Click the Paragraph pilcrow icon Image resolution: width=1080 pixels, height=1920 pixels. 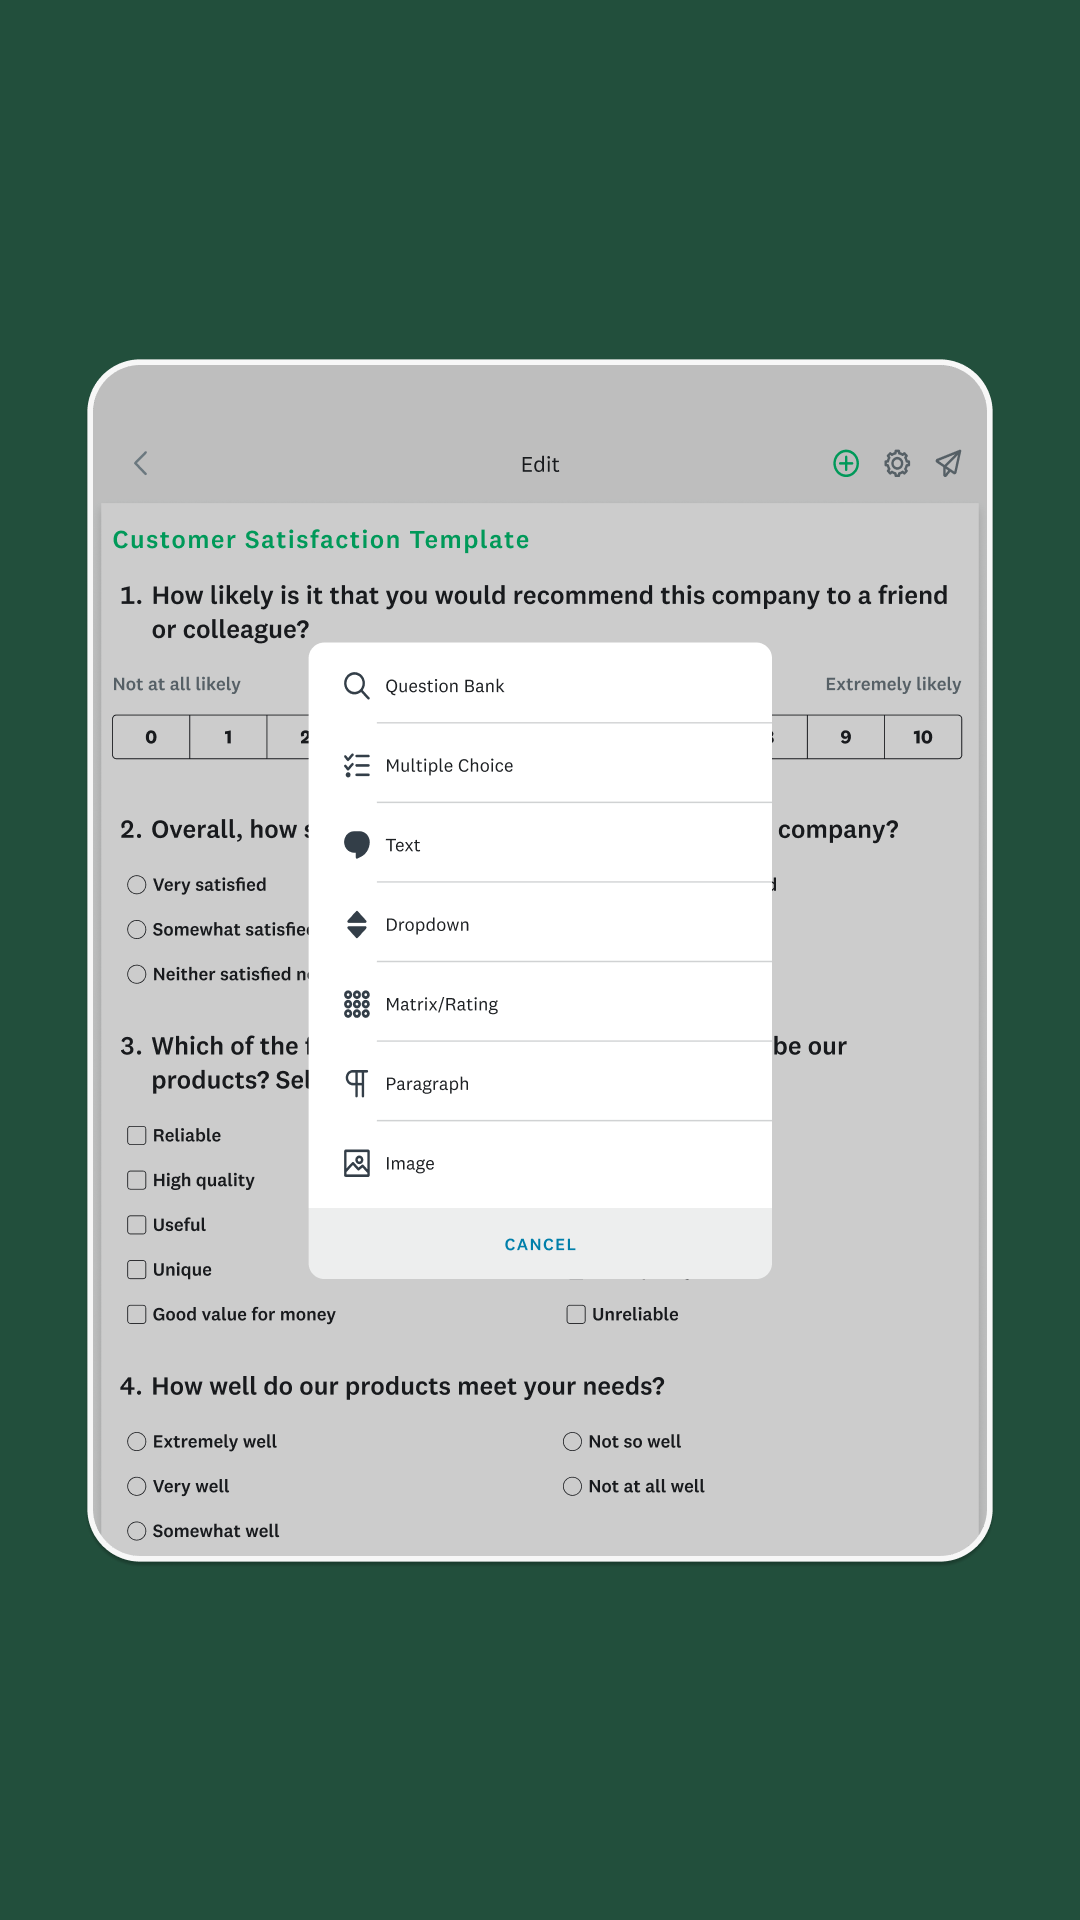[357, 1083]
